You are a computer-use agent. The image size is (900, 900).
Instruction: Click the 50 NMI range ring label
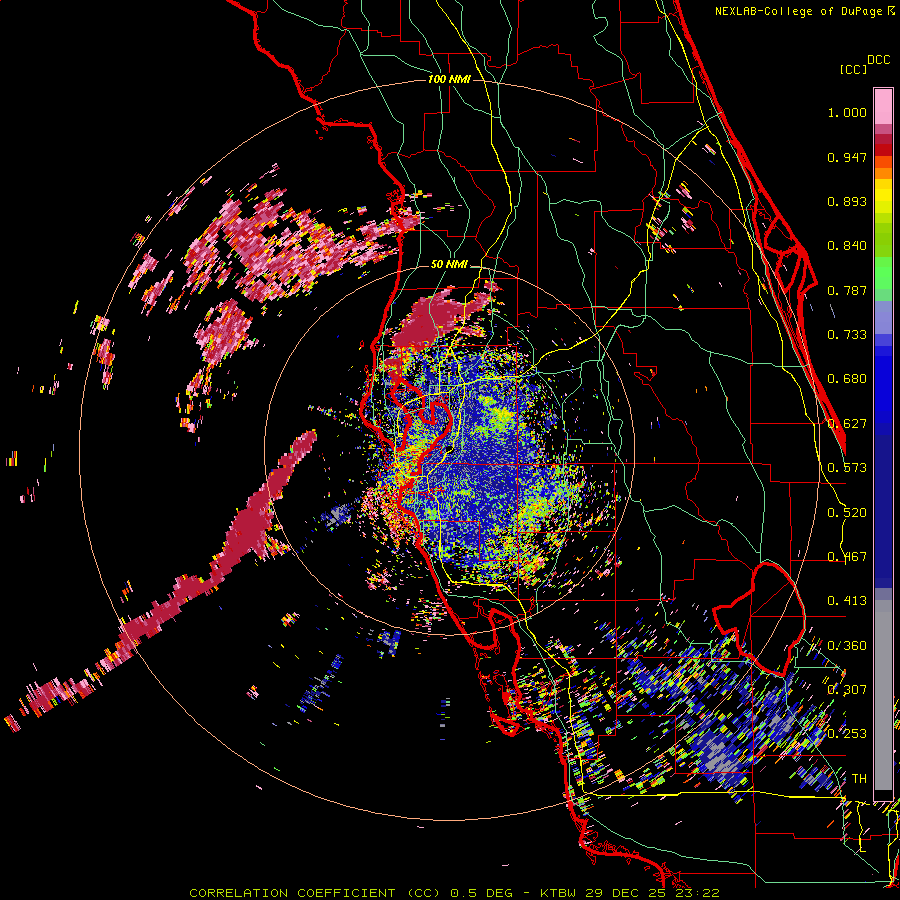coord(449,264)
